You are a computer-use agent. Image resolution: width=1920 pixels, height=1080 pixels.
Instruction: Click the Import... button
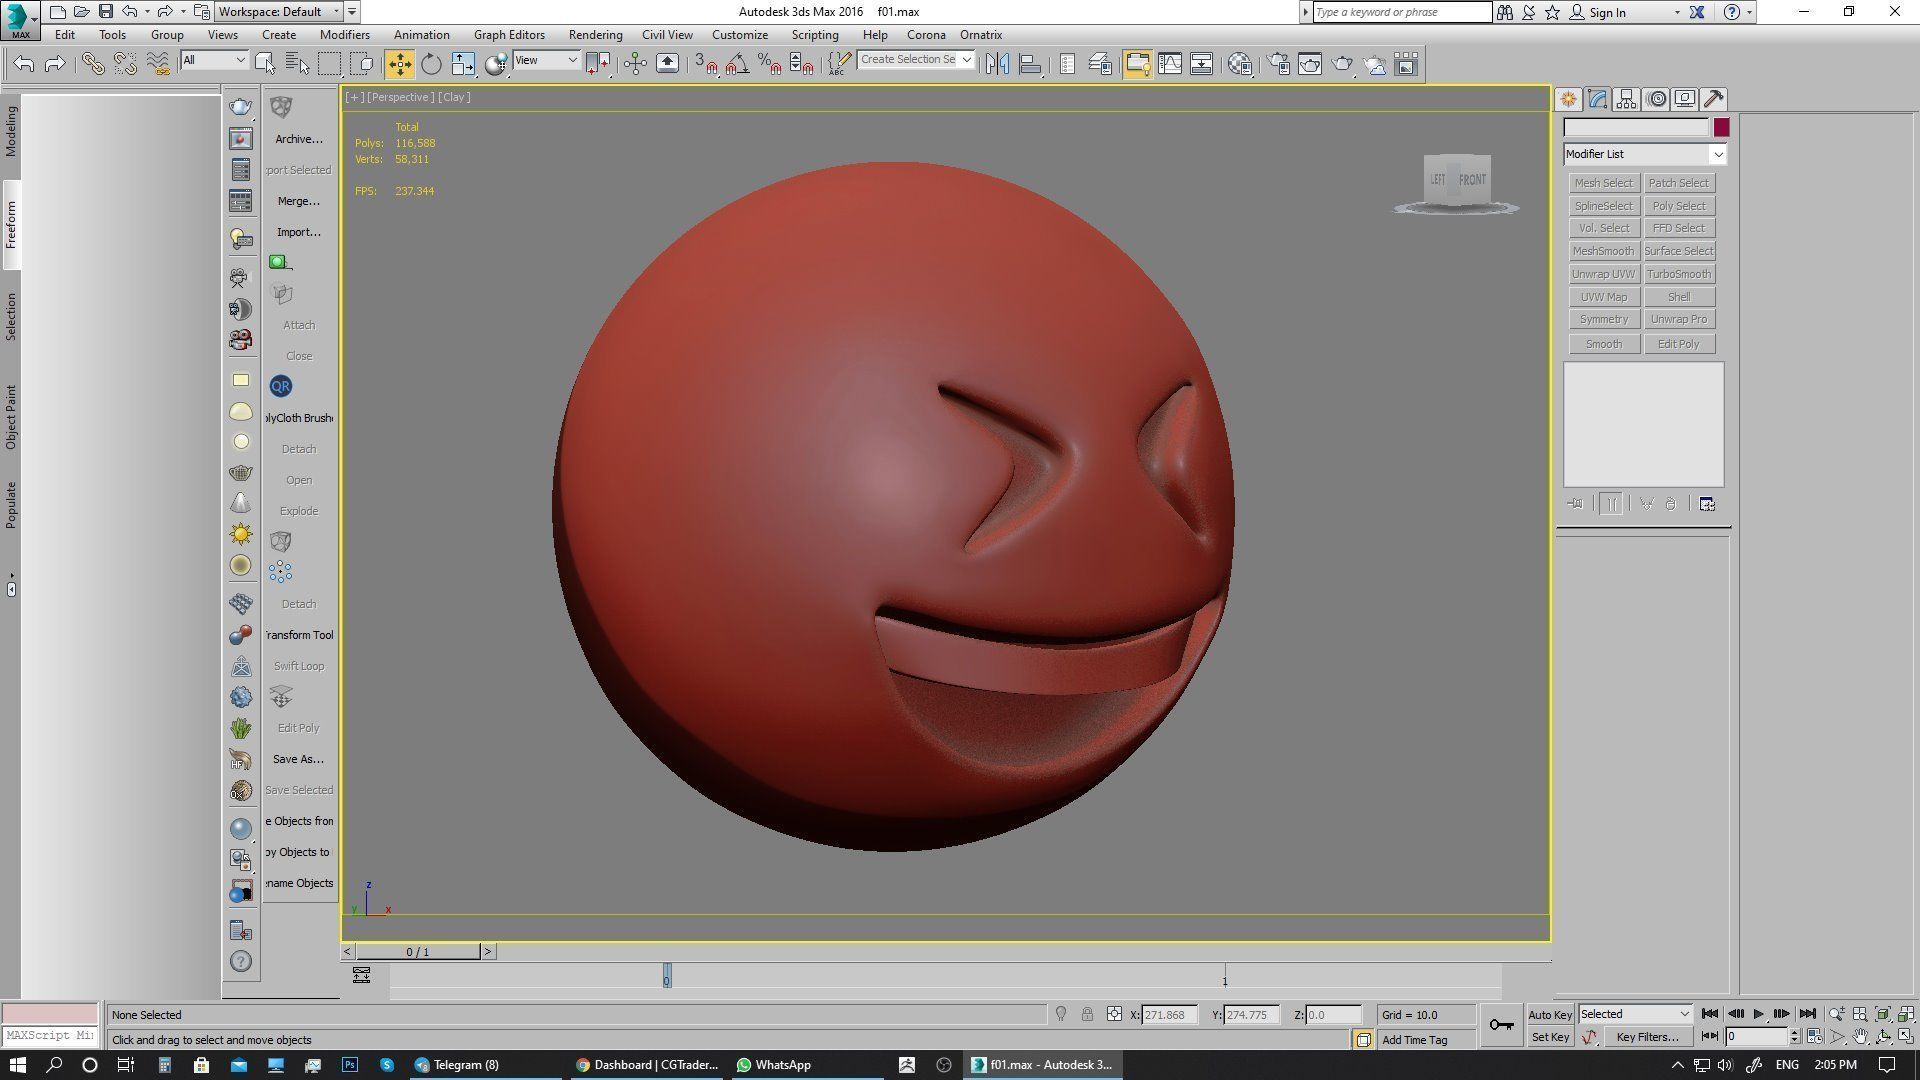click(299, 232)
